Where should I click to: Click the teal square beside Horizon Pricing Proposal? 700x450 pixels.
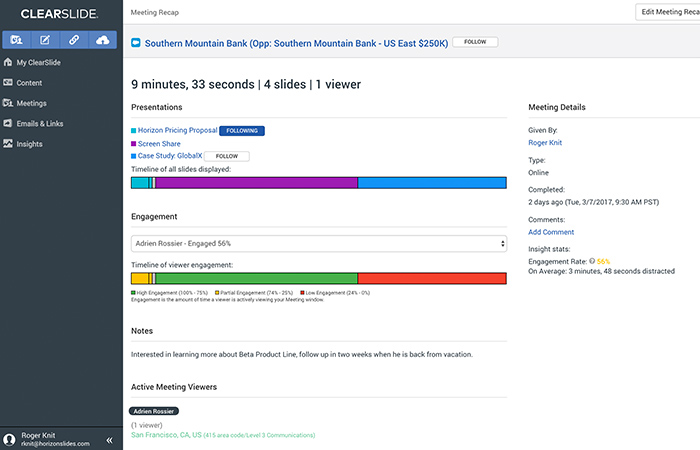[133, 130]
